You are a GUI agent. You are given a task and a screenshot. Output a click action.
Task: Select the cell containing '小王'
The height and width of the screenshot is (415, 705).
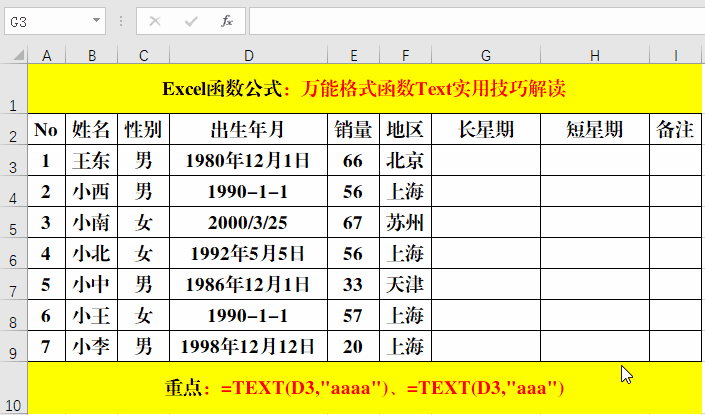(x=92, y=315)
